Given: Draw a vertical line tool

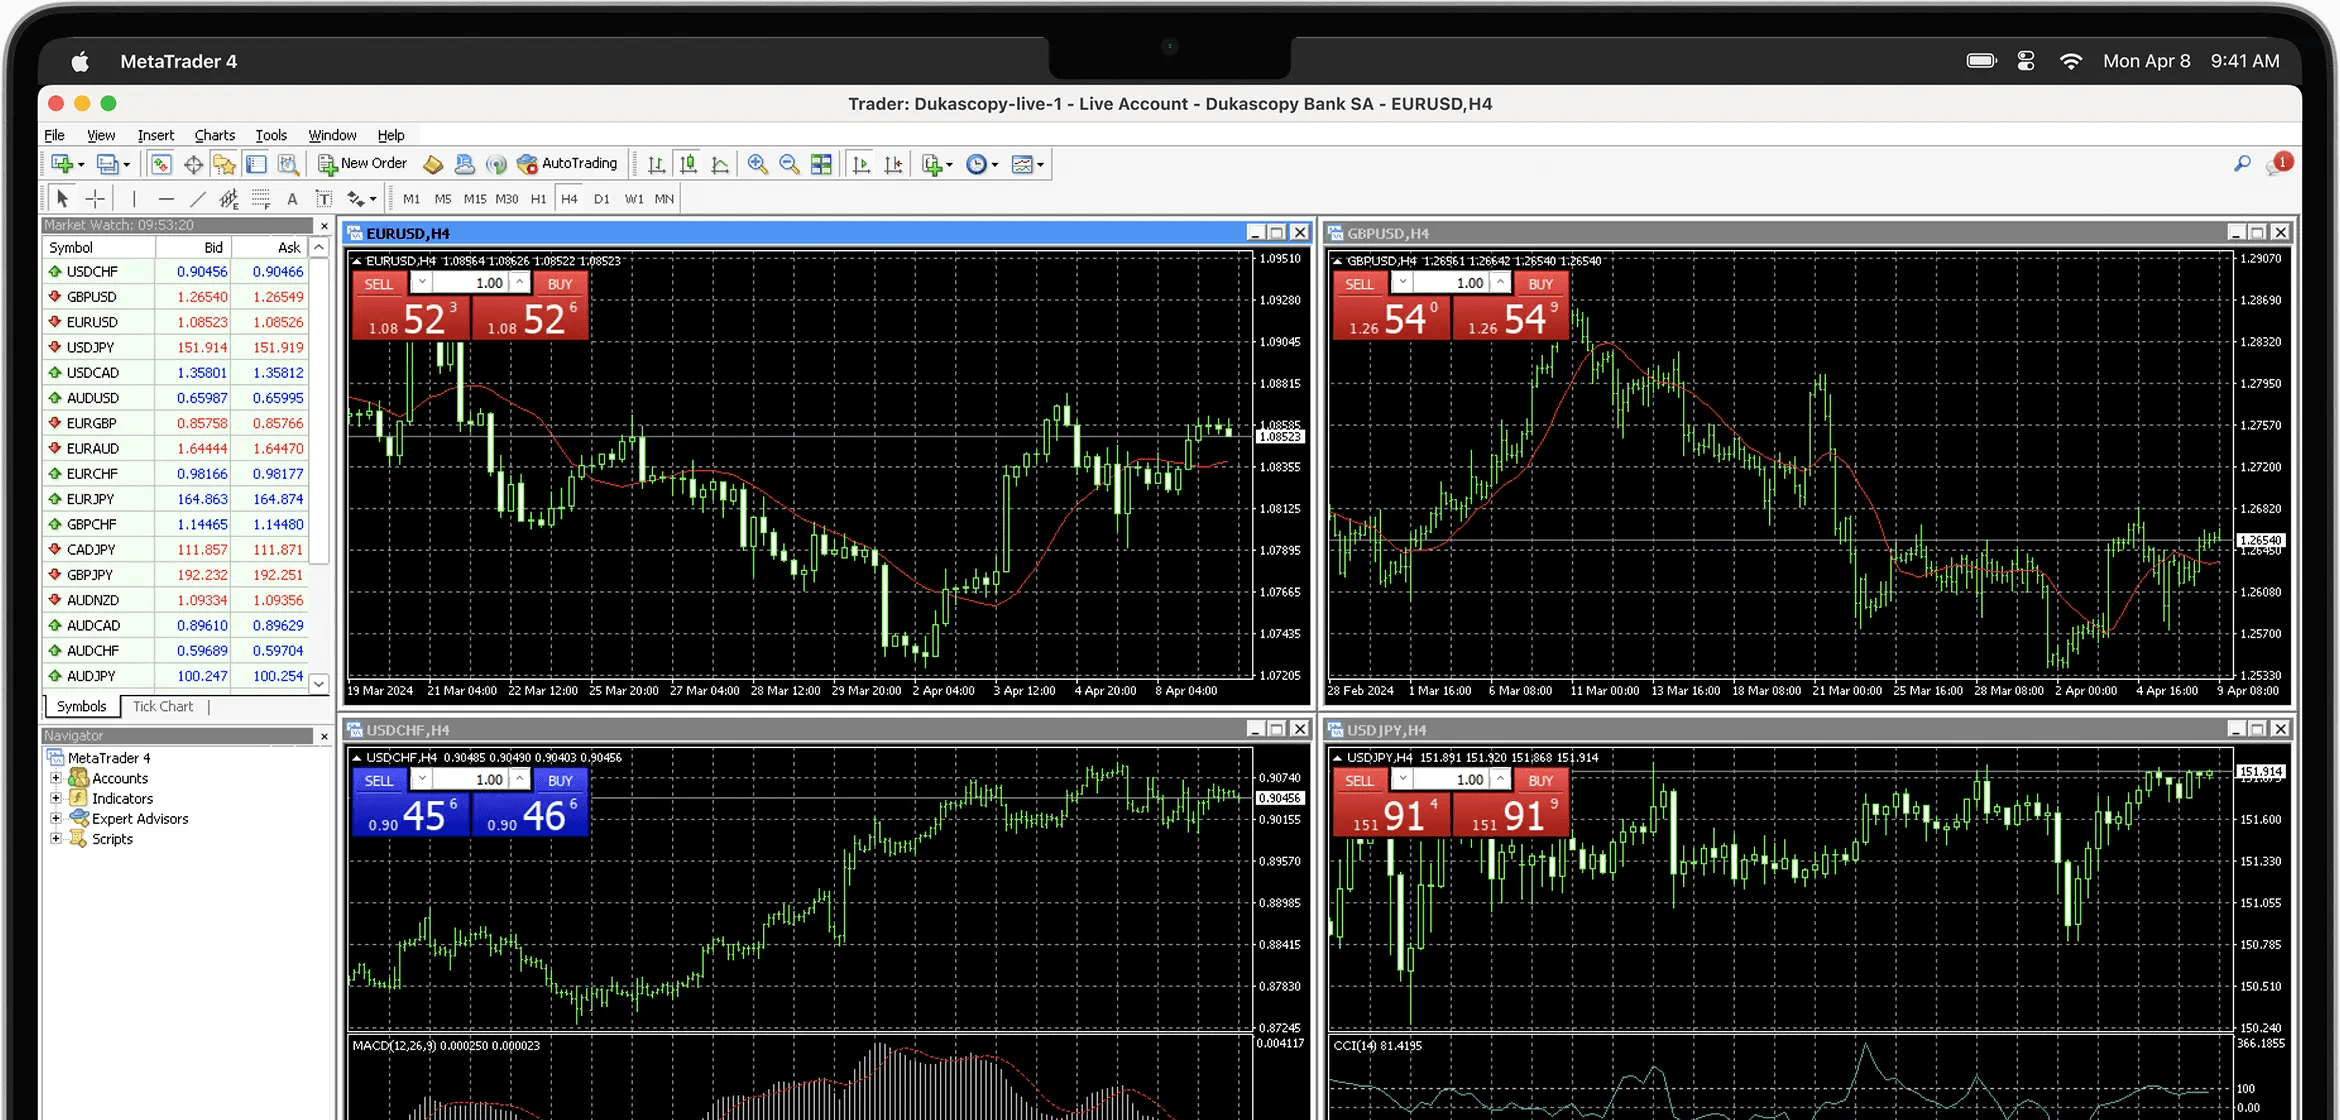Looking at the screenshot, I should point(134,199).
